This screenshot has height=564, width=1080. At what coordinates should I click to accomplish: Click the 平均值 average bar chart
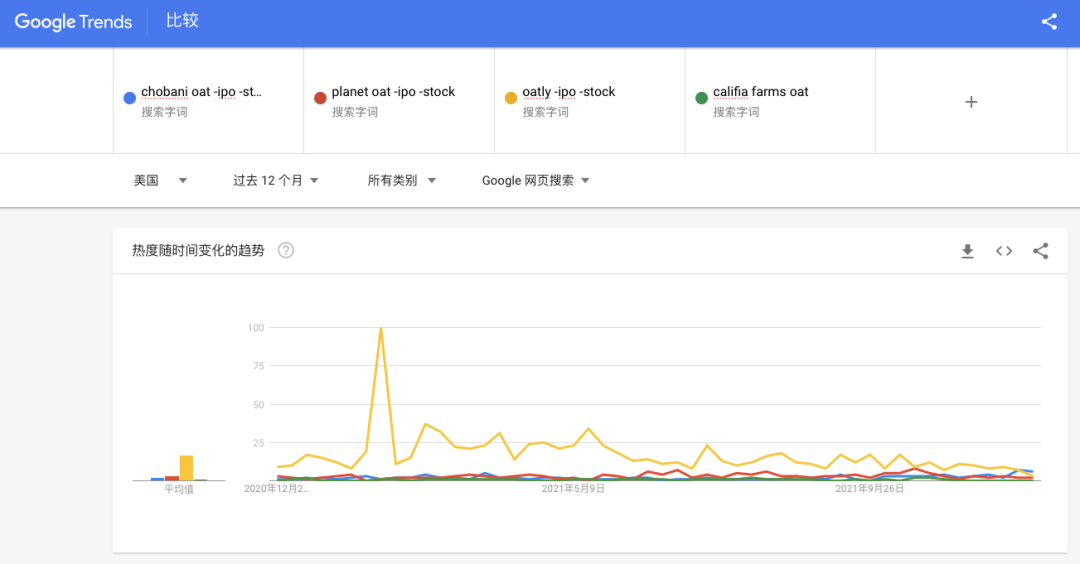179,470
